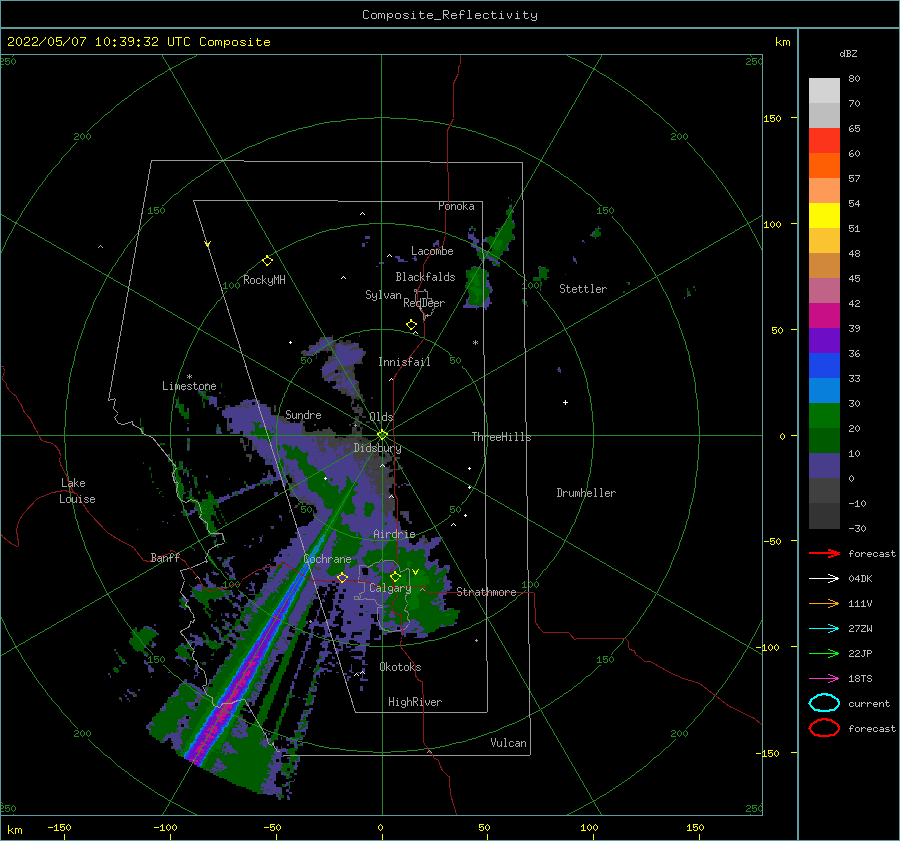Click the green echo cell east of Blackfalds

pos(478,286)
